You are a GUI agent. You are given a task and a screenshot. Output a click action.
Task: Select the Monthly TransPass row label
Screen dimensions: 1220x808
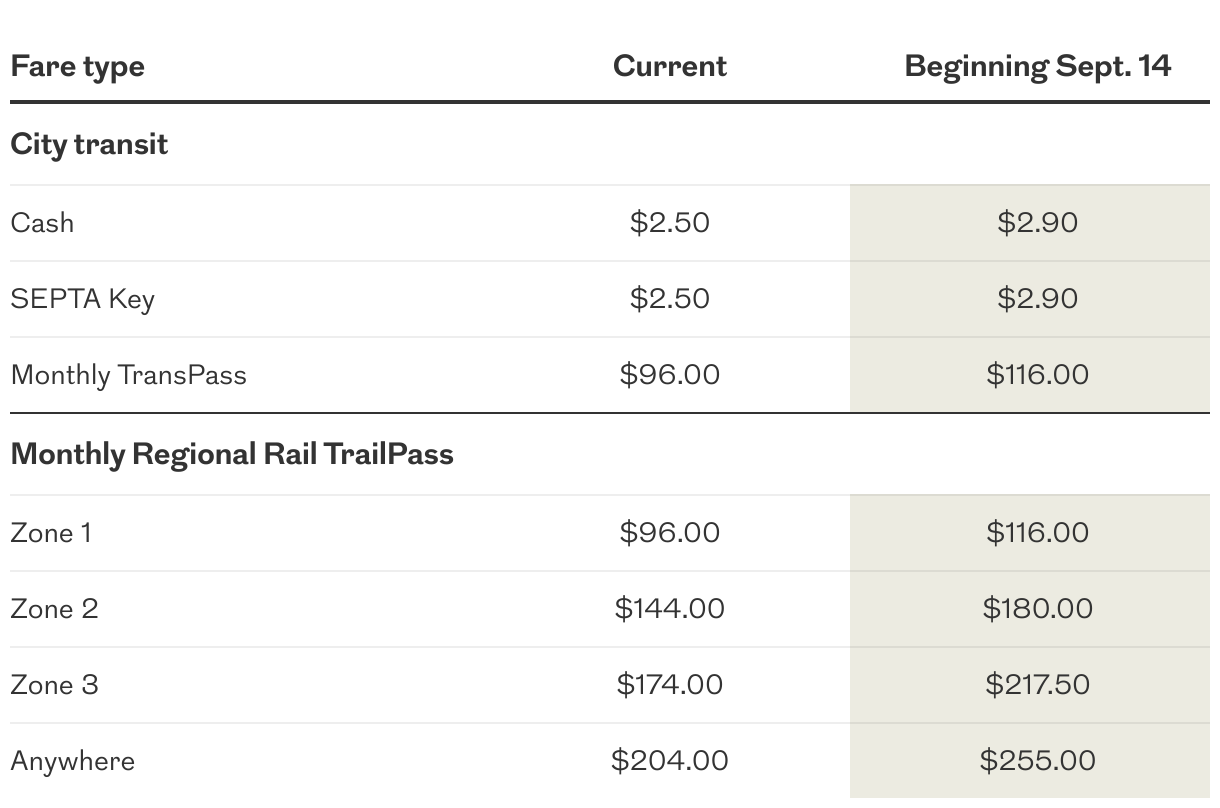click(x=128, y=375)
